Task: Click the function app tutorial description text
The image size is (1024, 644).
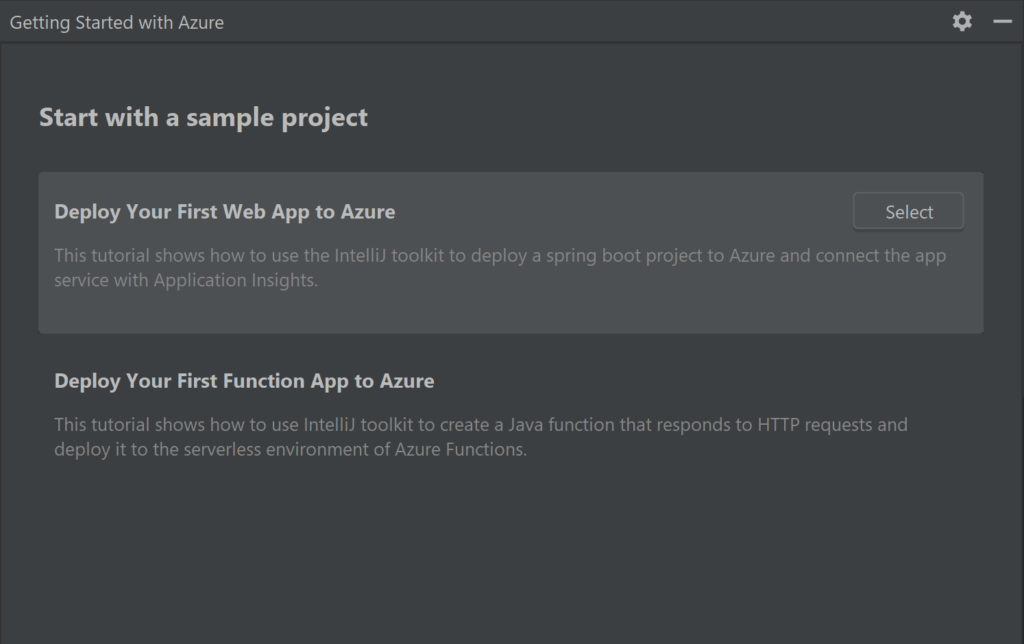Action: pyautogui.click(x=480, y=436)
